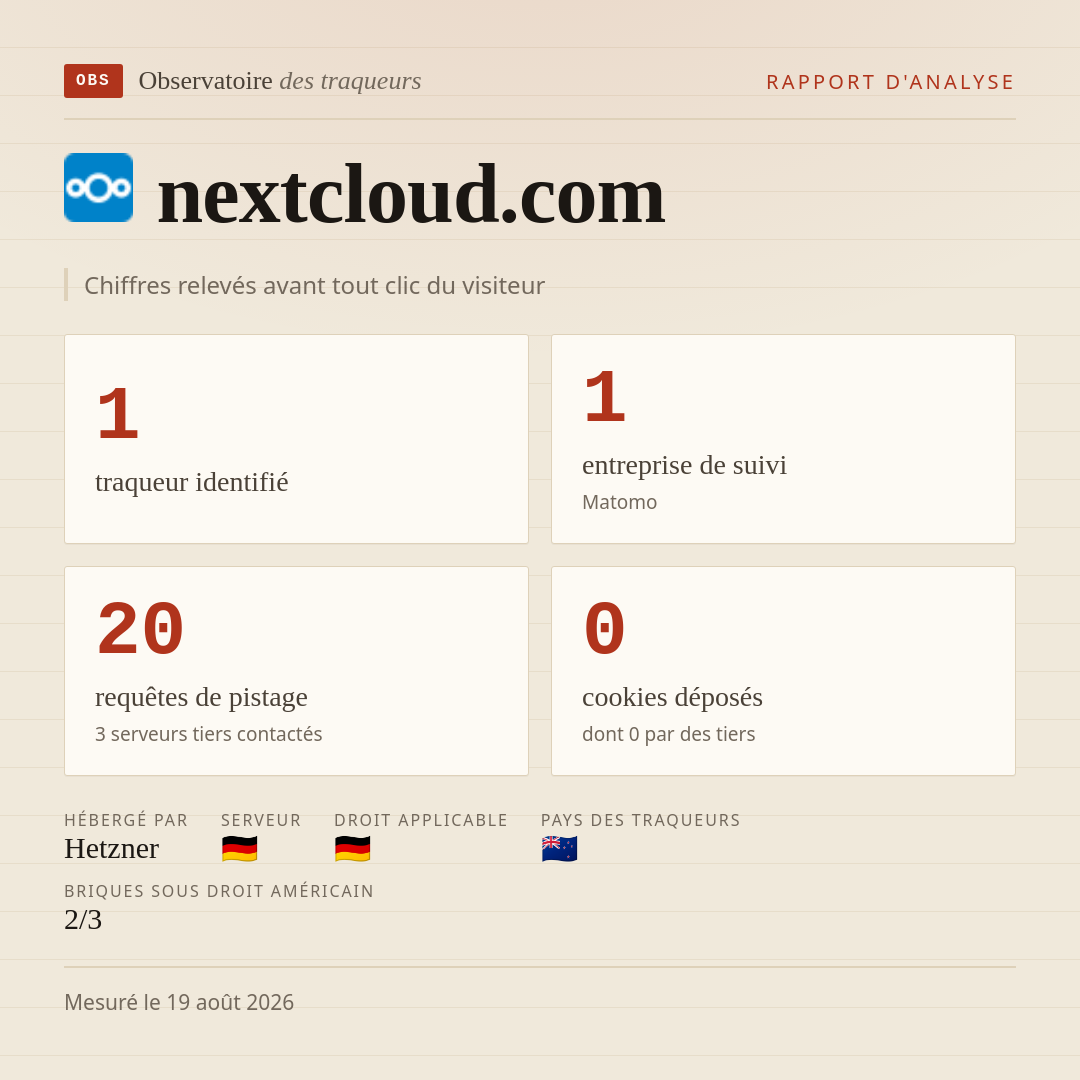Screen dimensions: 1080x1080
Task: Click the Hetzner host name
Action: (x=112, y=849)
